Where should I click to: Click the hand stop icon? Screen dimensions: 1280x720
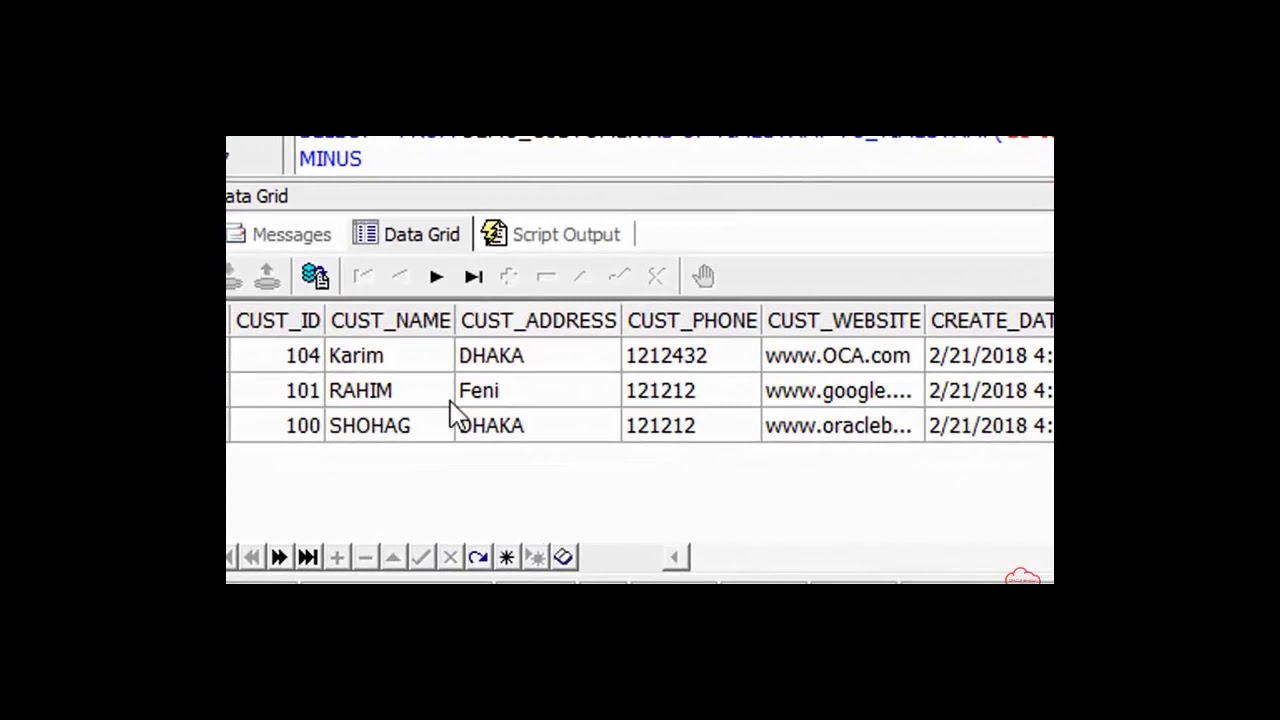pos(703,276)
